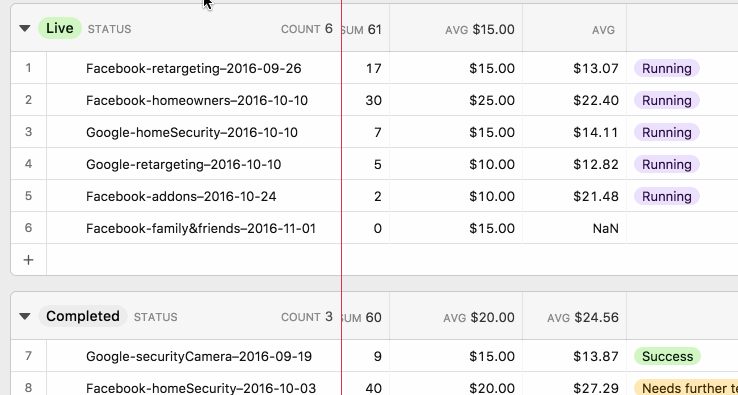The image size is (738, 395).
Task: Open AVG $15.00 summary dropdown
Action: point(480,30)
